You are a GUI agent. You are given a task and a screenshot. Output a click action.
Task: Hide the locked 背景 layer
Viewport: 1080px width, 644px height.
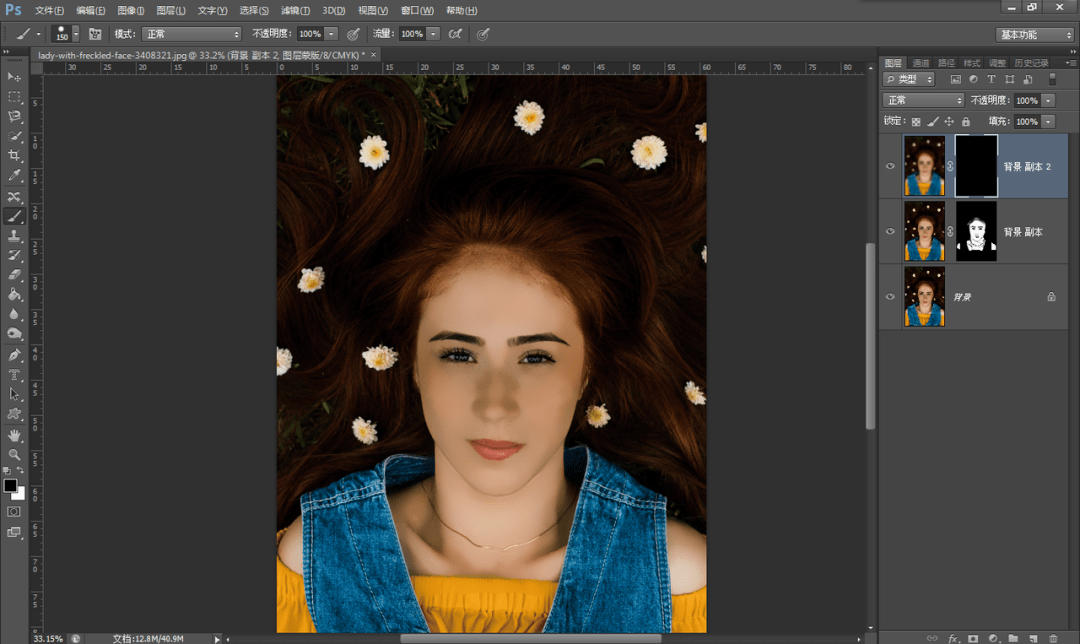[890, 297]
